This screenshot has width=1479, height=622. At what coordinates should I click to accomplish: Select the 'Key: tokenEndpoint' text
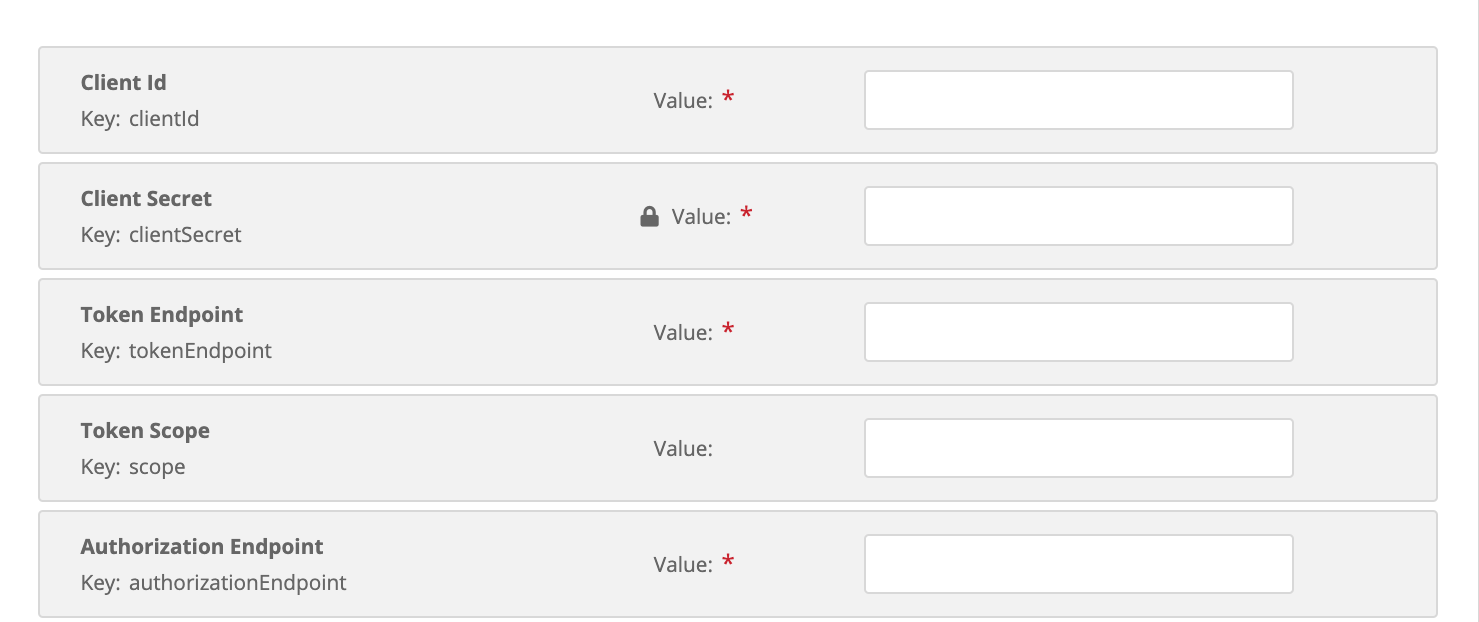pyautogui.click(x=176, y=351)
